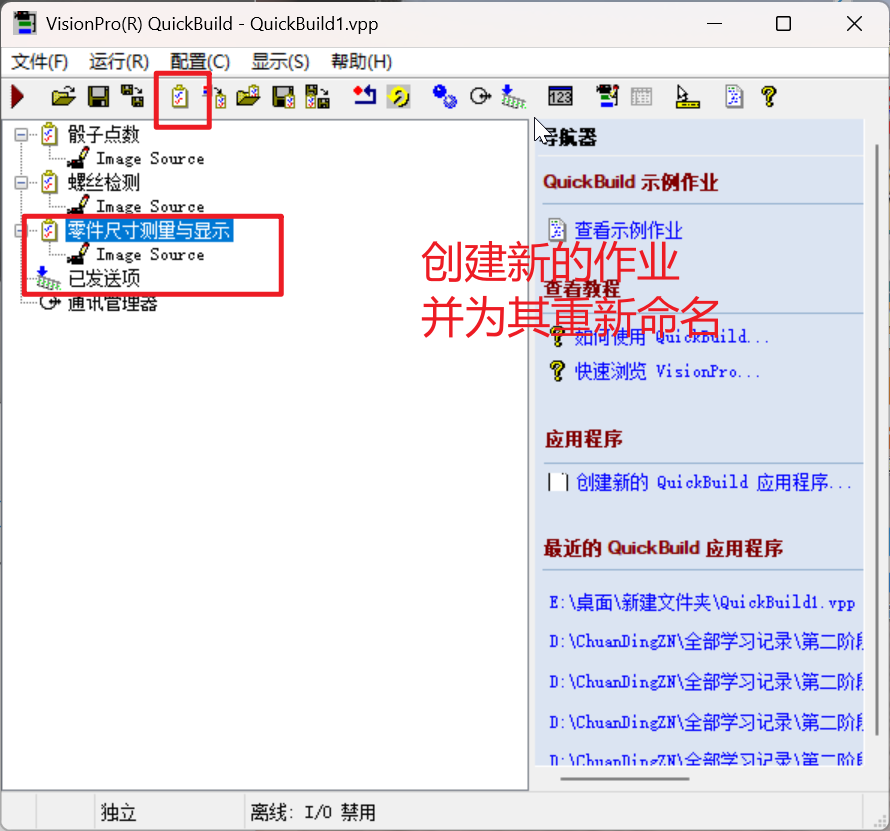890x831 pixels.
Task: Click the open QuickBuild application folder icon
Action: pos(63,96)
